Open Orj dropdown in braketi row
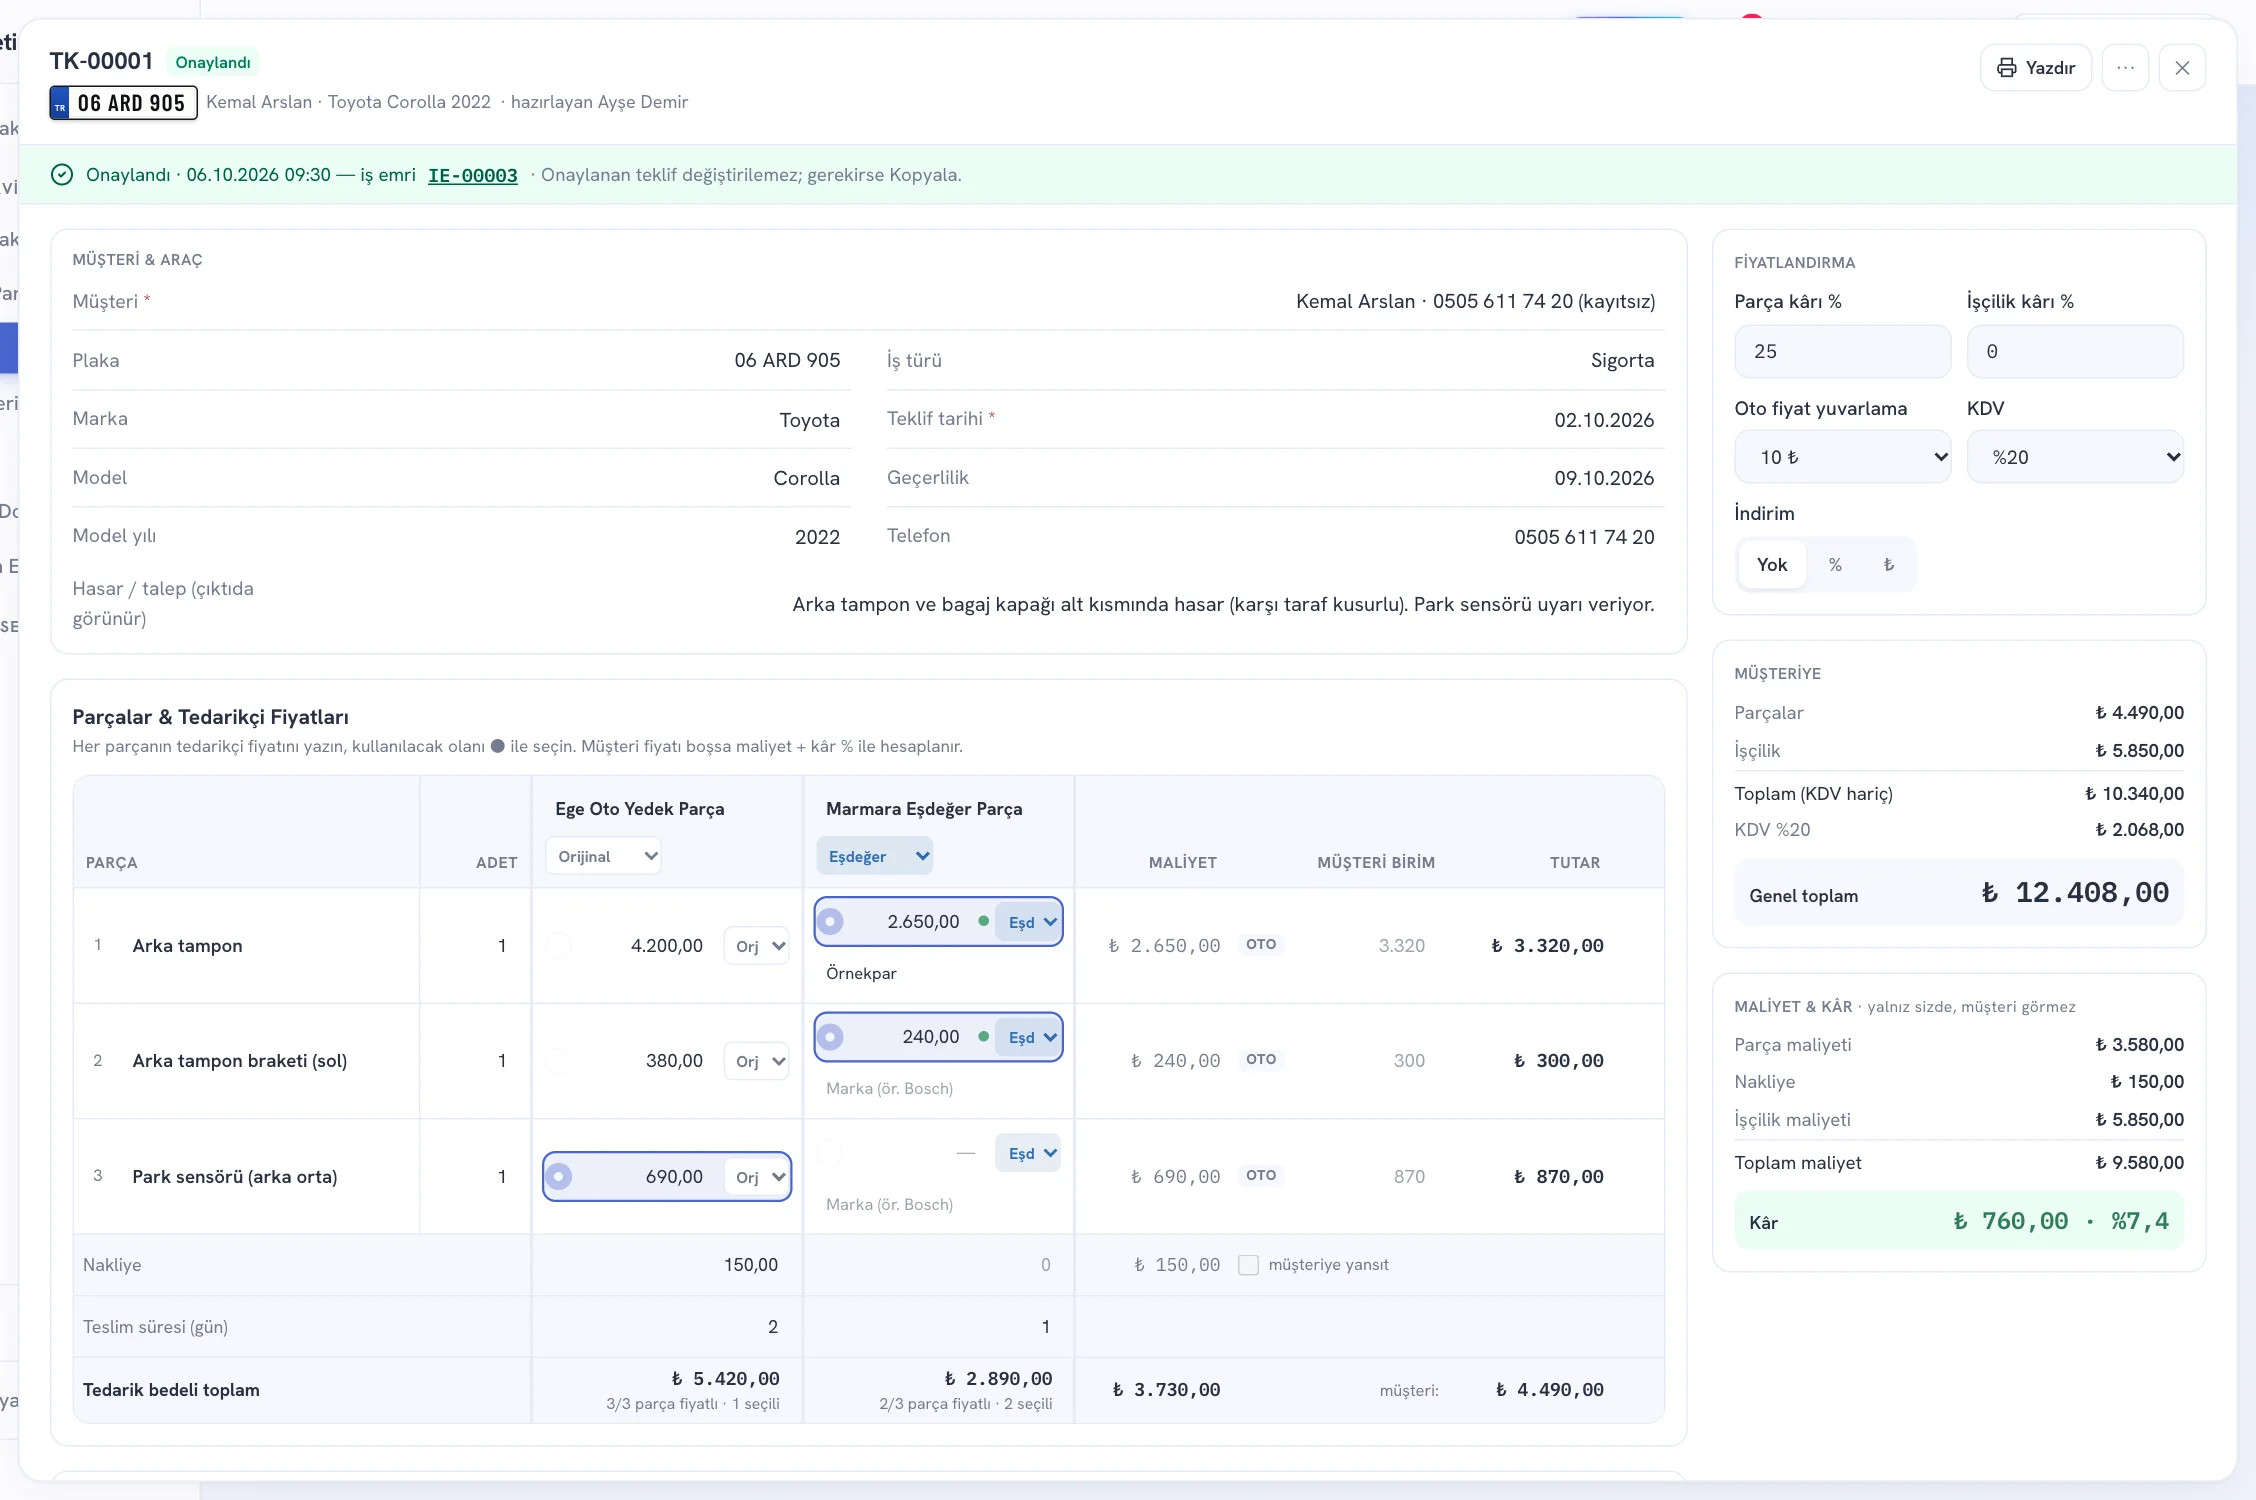Image resolution: width=2256 pixels, height=1500 pixels. 757,1061
